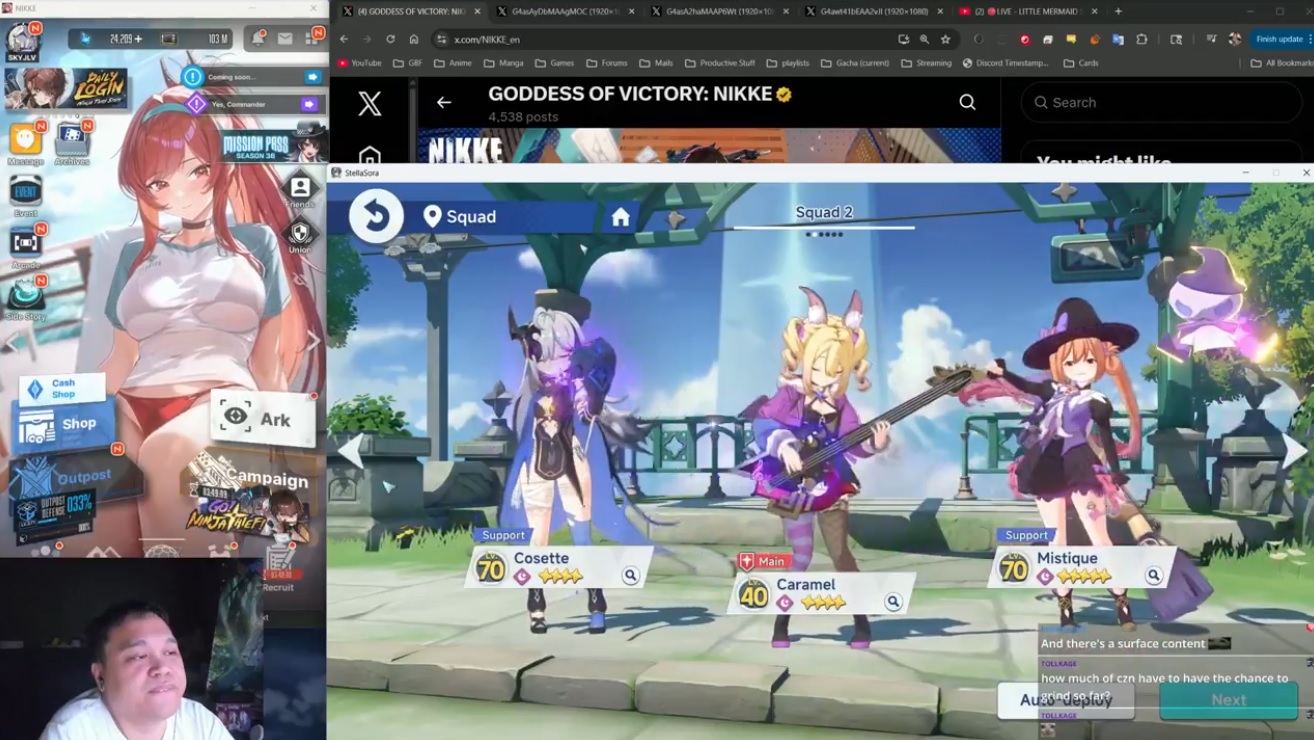Click the blue arrow beside Coming soon

pos(312,77)
